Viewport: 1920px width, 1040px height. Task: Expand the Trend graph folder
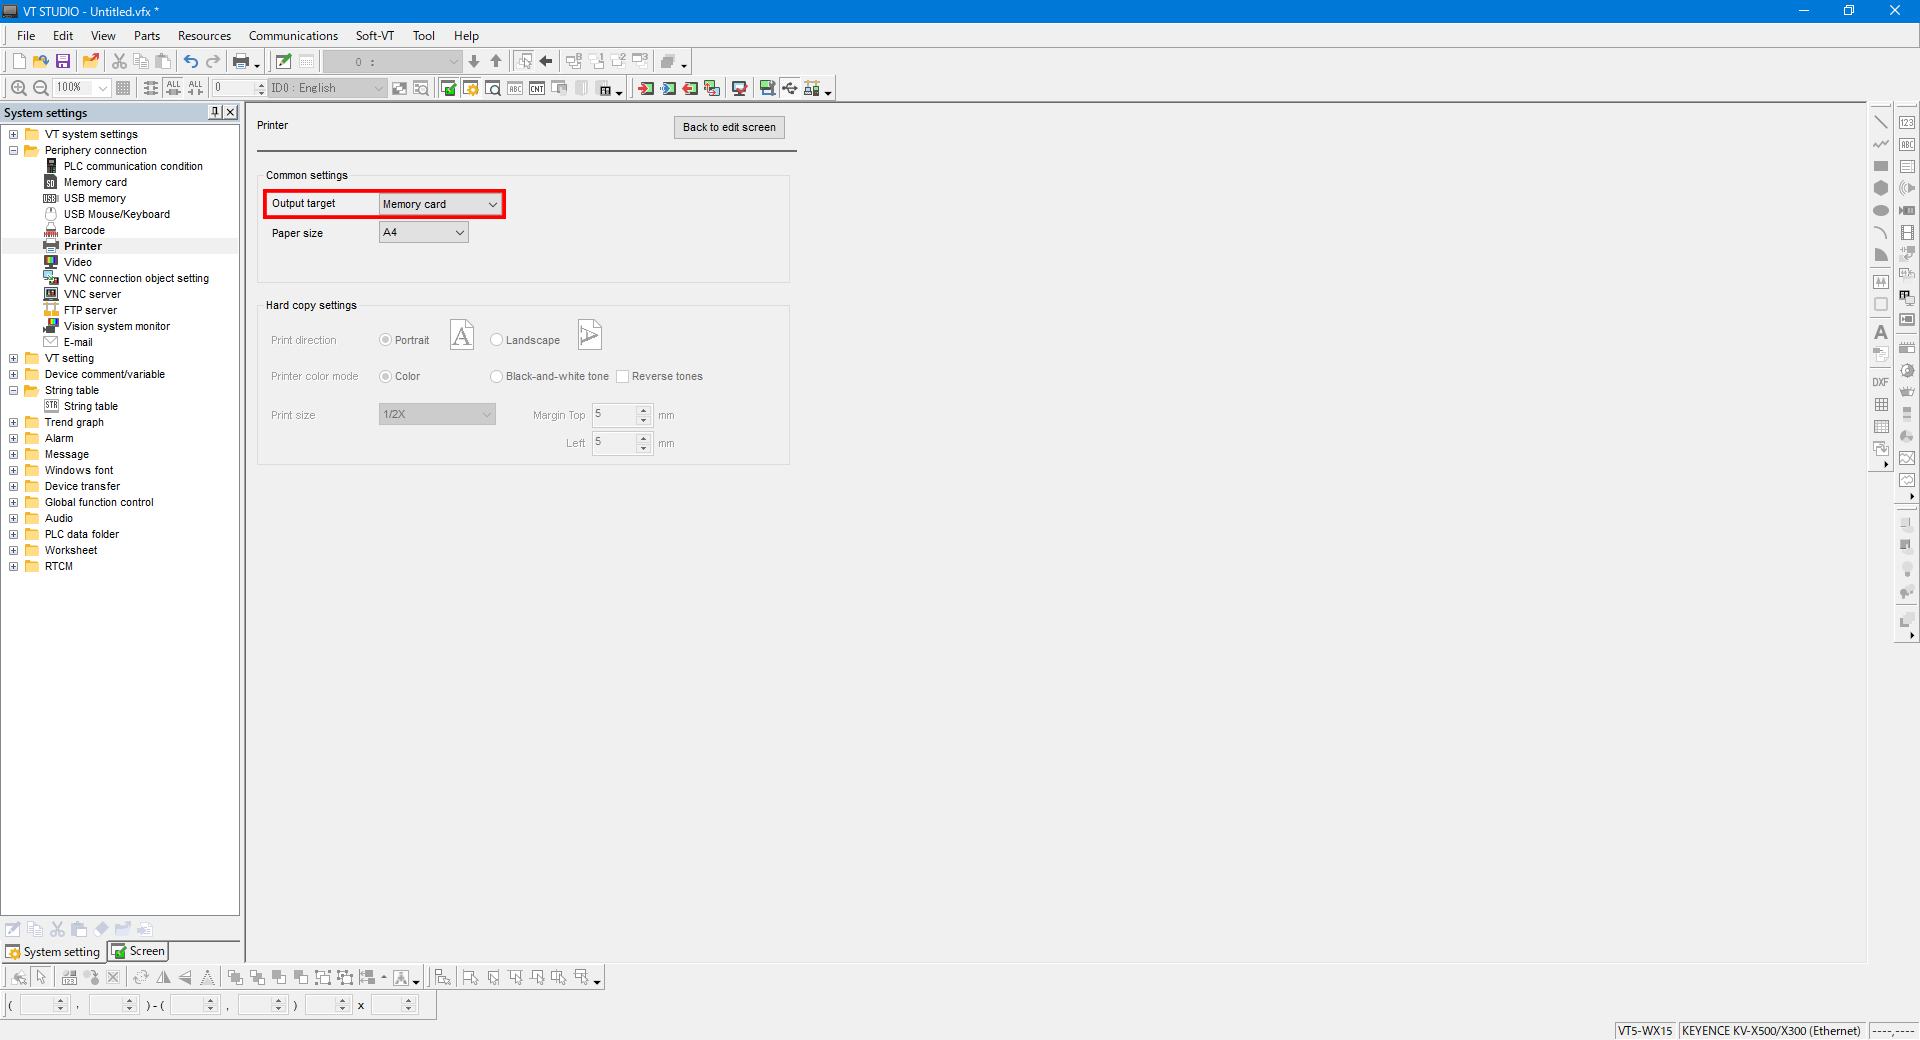point(14,423)
